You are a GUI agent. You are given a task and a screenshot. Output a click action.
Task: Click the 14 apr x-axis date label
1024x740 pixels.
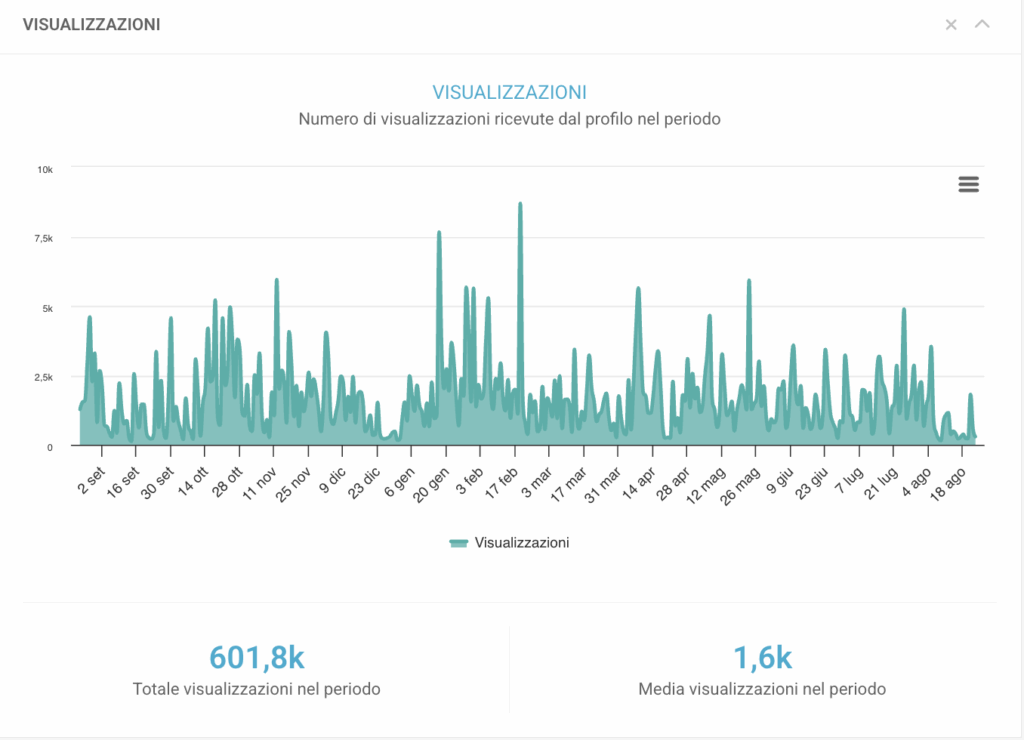[x=639, y=483]
